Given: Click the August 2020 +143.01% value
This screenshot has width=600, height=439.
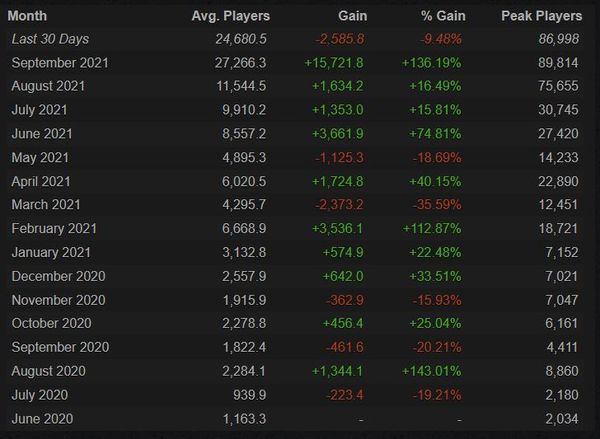Looking at the screenshot, I should 432,371.
